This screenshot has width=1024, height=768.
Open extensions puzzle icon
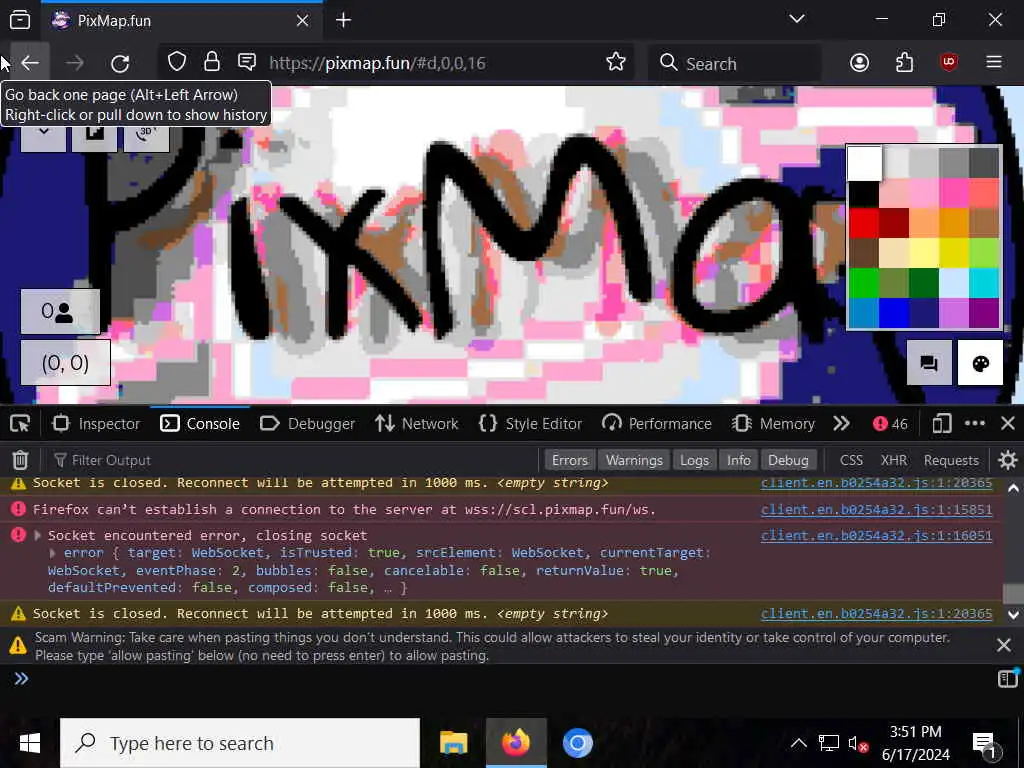(904, 63)
